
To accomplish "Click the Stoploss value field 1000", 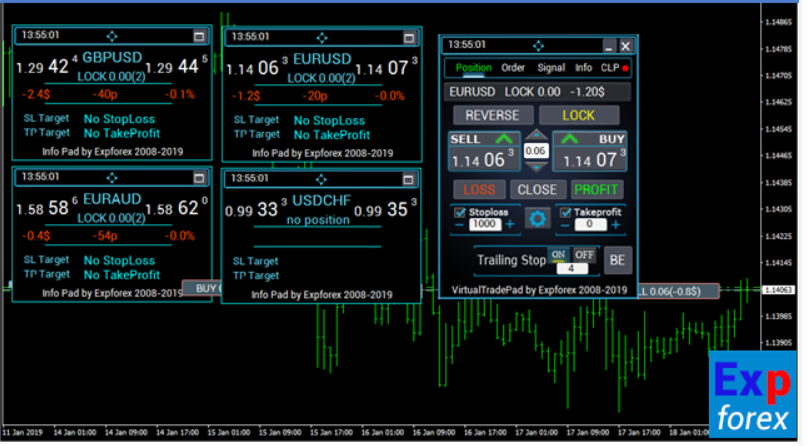I will 484,224.
